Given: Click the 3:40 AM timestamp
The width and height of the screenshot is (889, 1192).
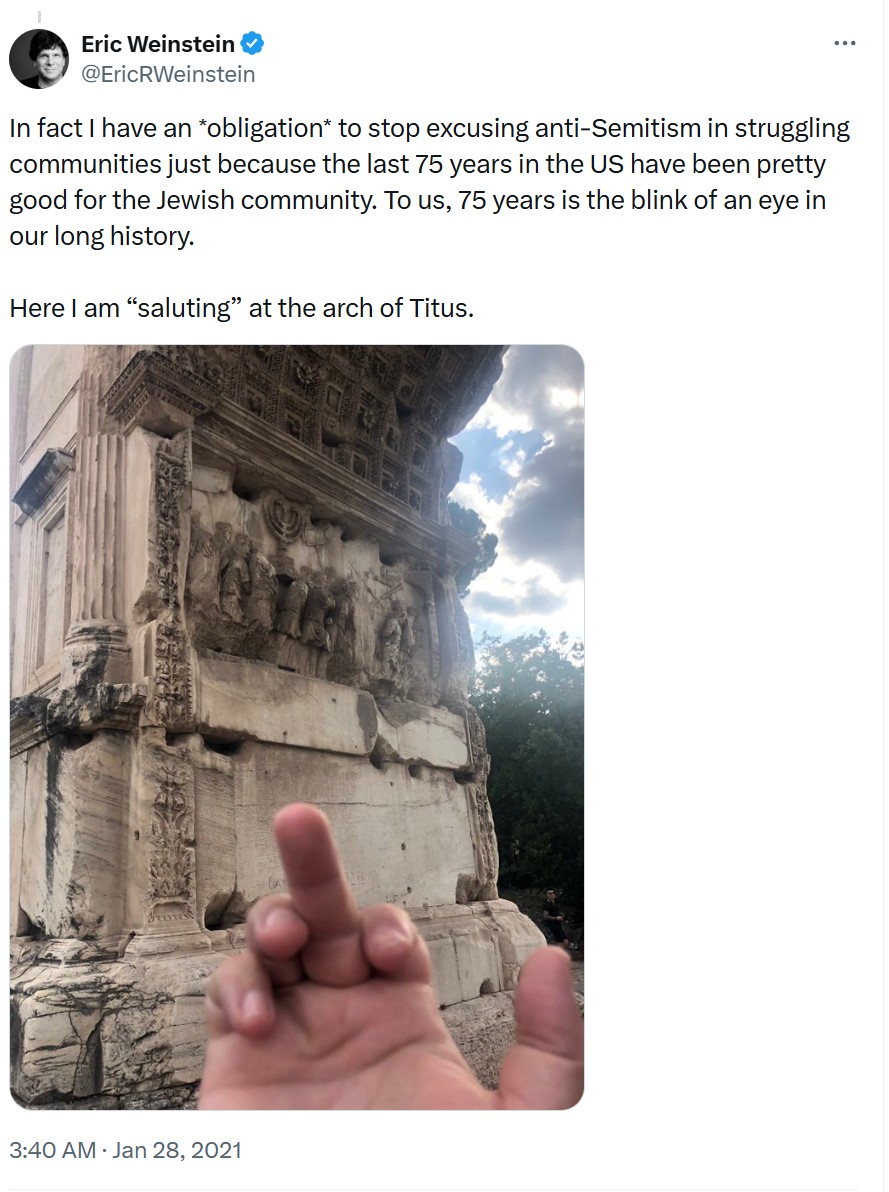Looking at the screenshot, I should (52, 1150).
